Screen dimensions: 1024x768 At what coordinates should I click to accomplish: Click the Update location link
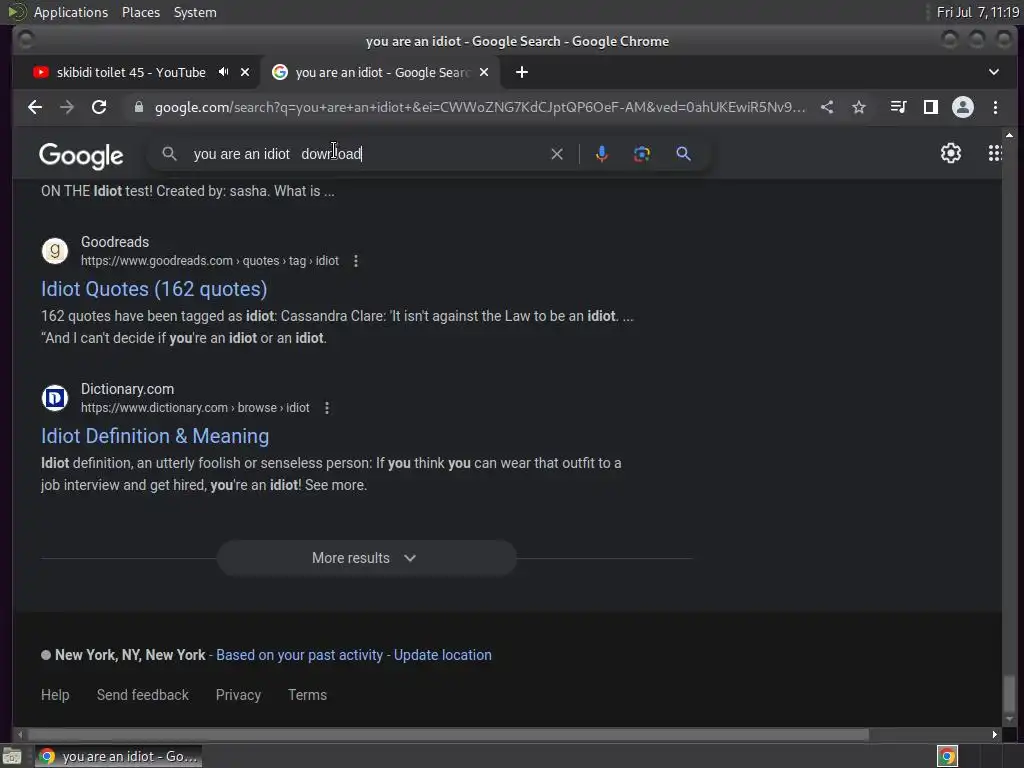[x=443, y=655]
